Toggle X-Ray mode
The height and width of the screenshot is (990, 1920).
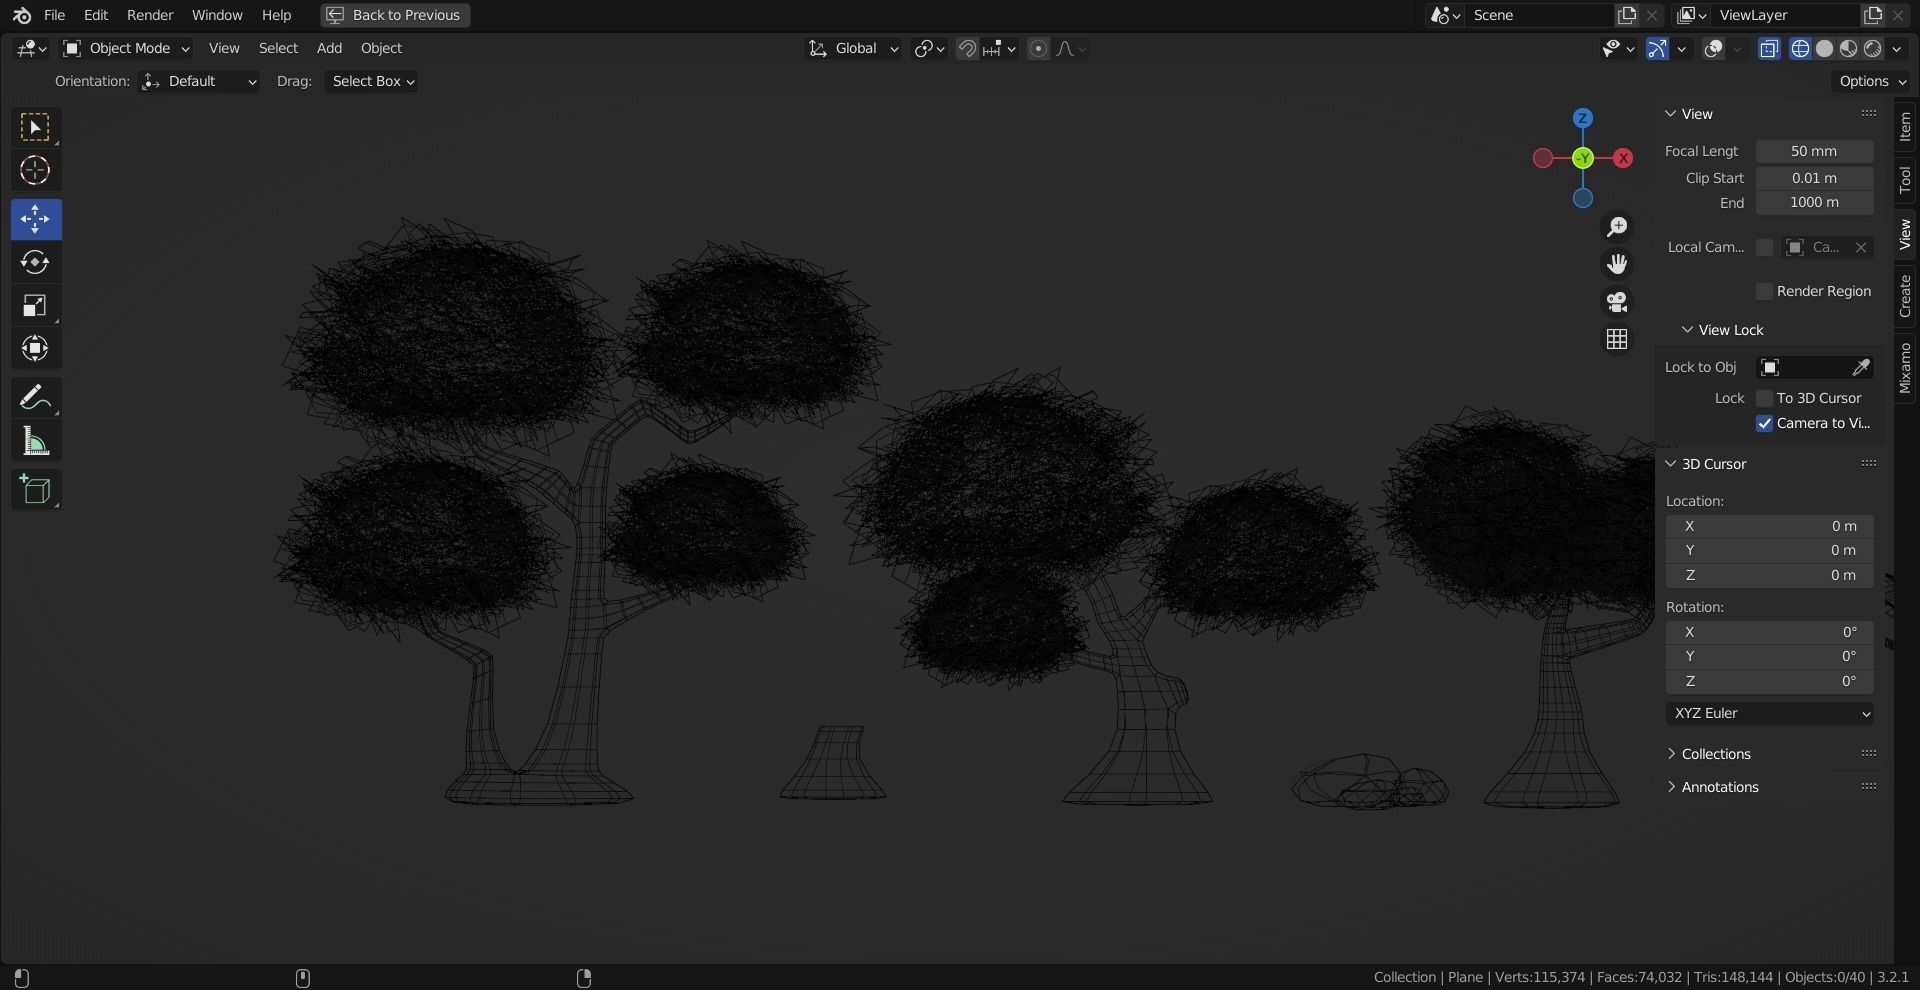1769,48
